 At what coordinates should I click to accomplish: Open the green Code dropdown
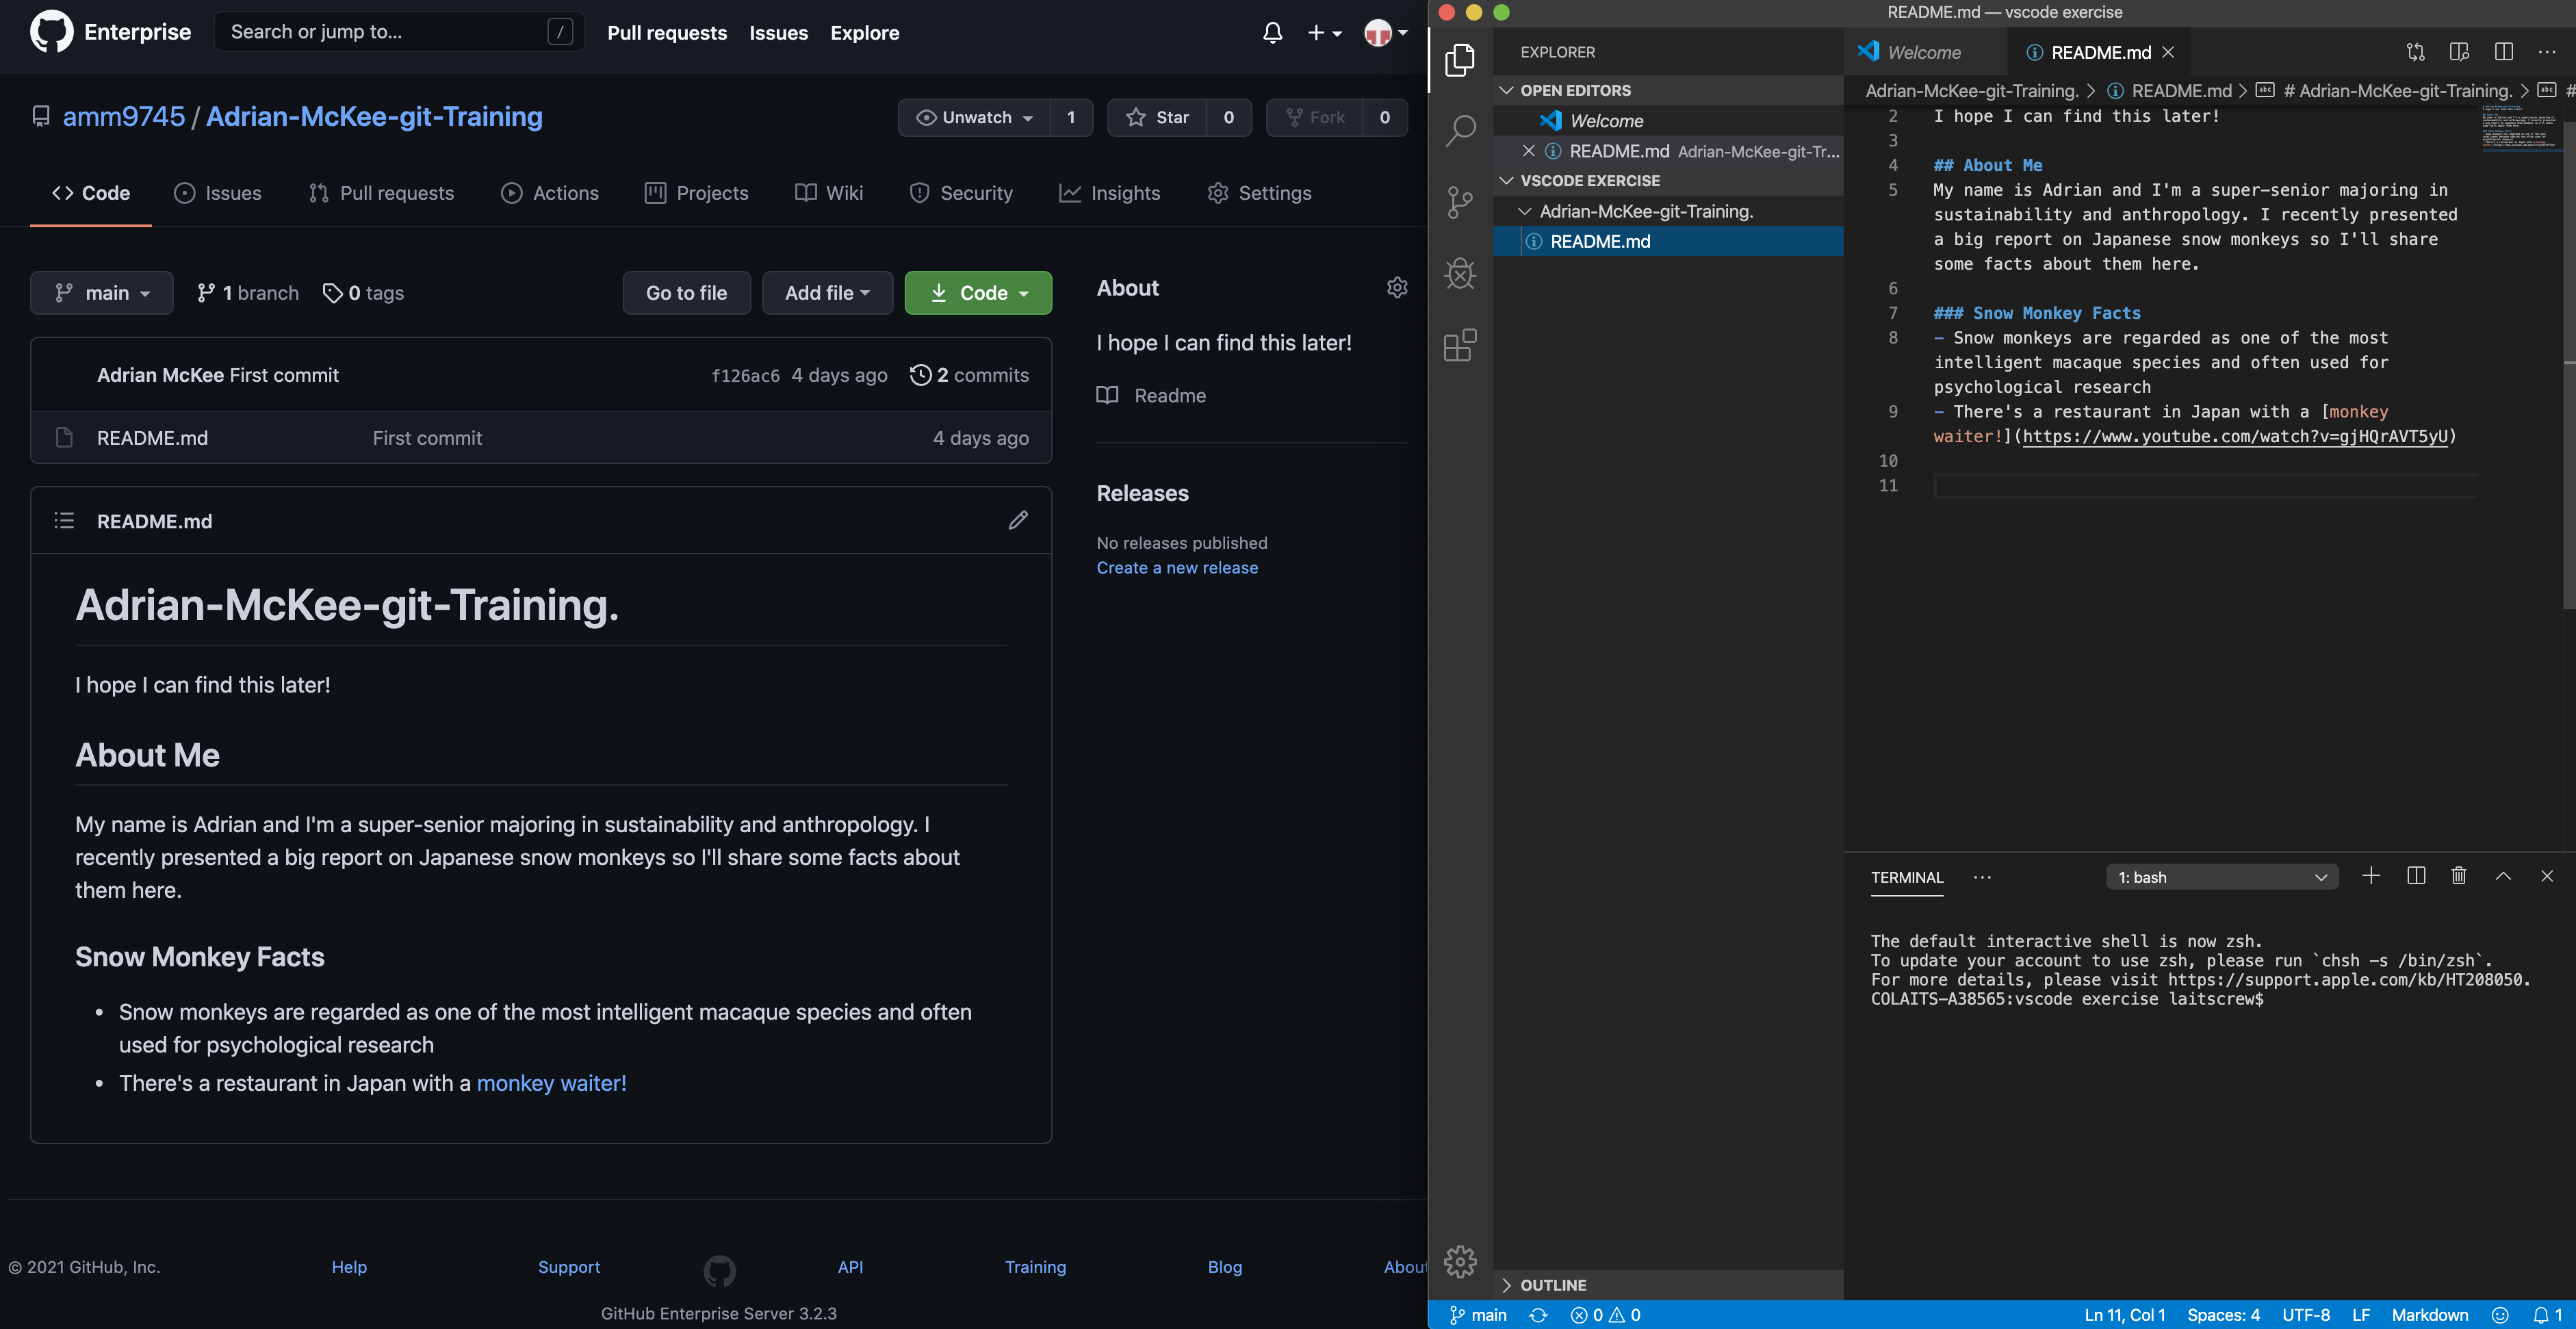[978, 293]
